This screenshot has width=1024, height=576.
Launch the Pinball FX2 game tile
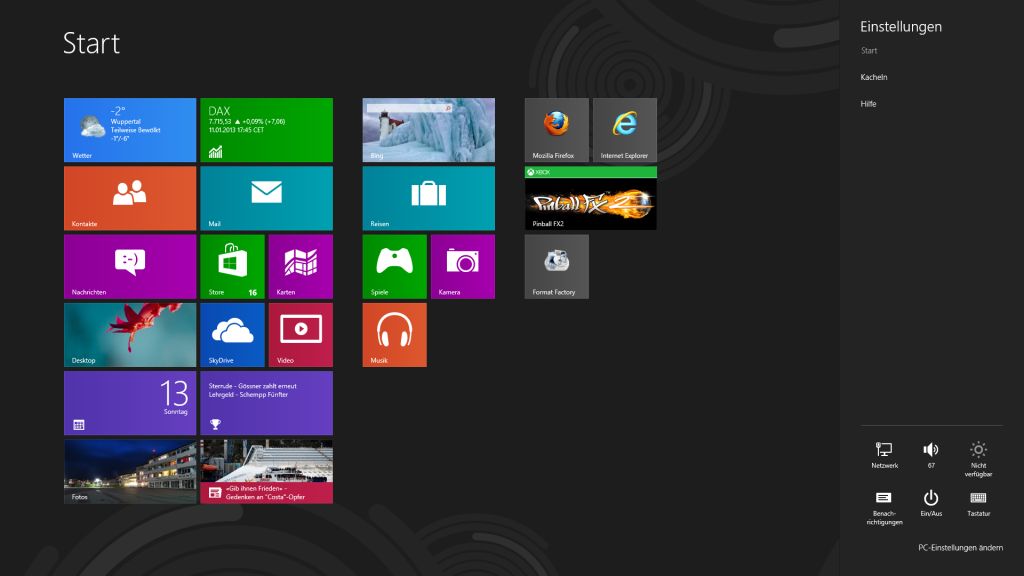click(x=590, y=198)
